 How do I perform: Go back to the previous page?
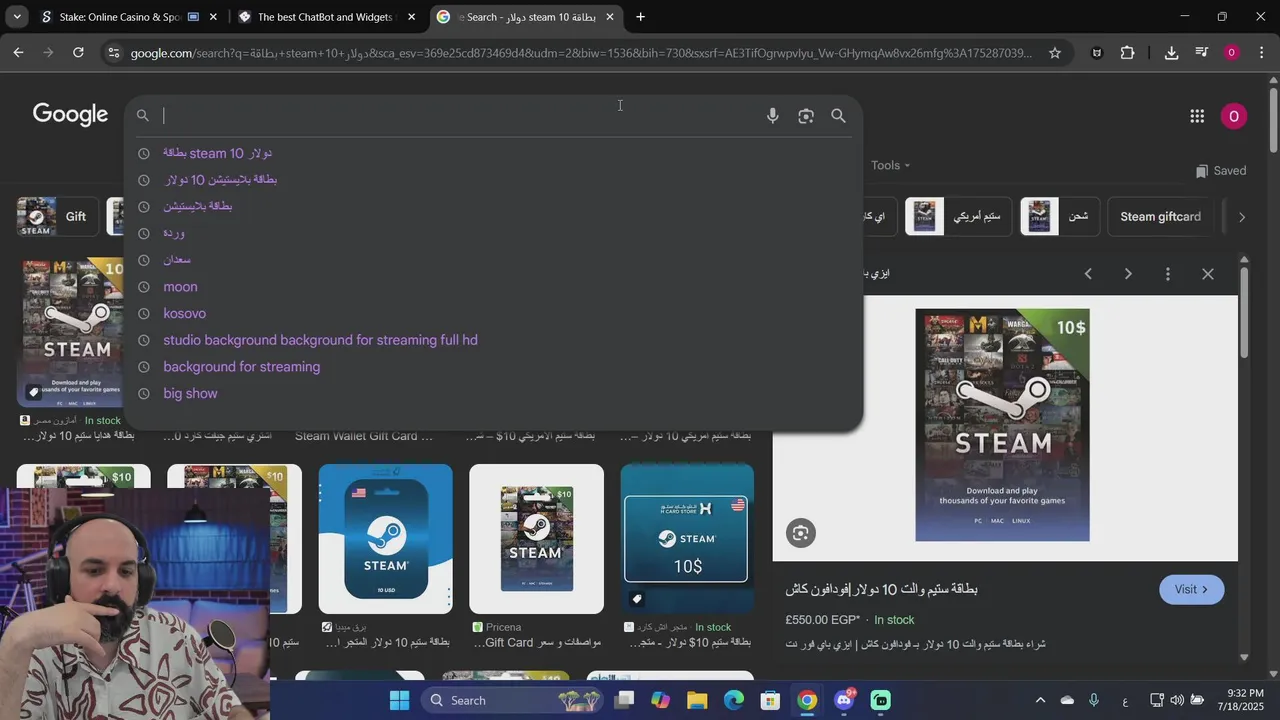pos(19,53)
